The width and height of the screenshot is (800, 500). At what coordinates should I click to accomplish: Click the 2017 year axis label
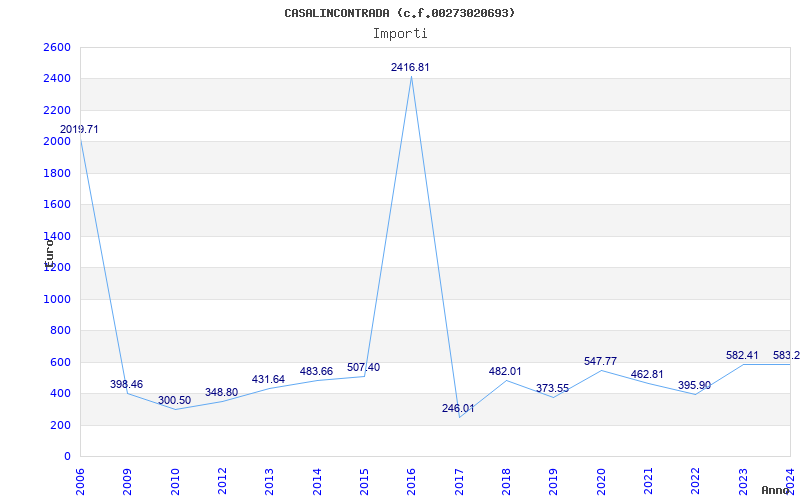click(459, 481)
